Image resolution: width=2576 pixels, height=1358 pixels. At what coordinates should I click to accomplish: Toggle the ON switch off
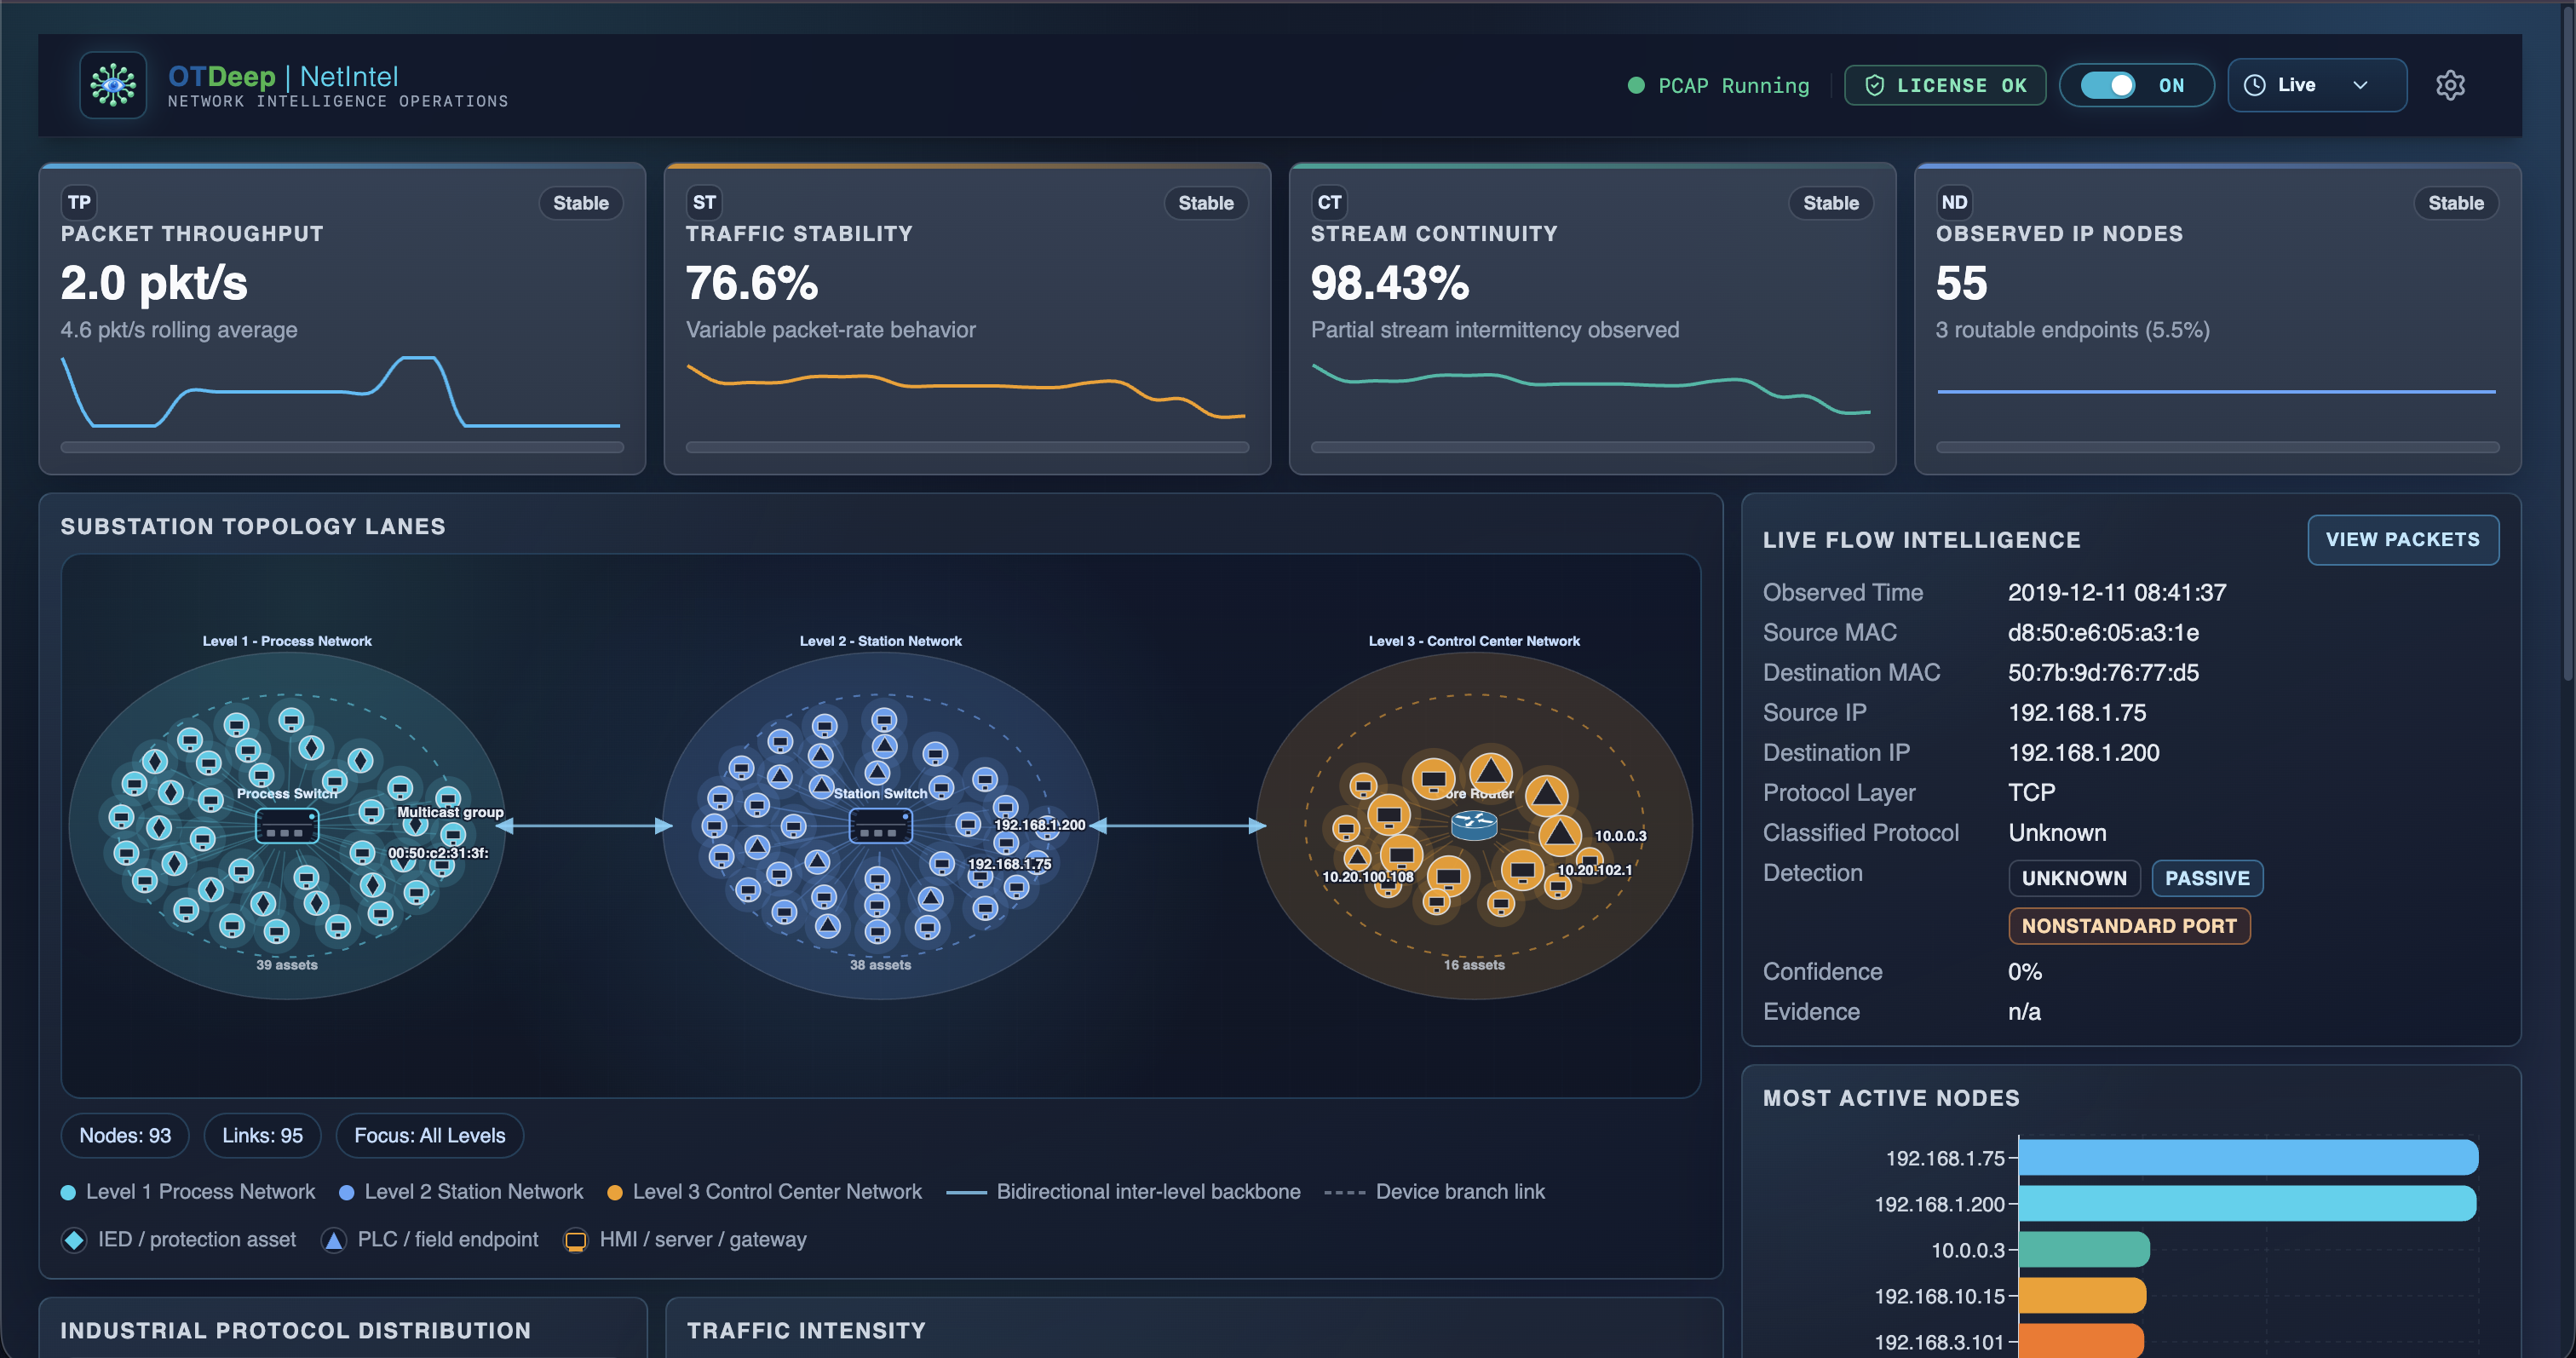coord(2108,86)
